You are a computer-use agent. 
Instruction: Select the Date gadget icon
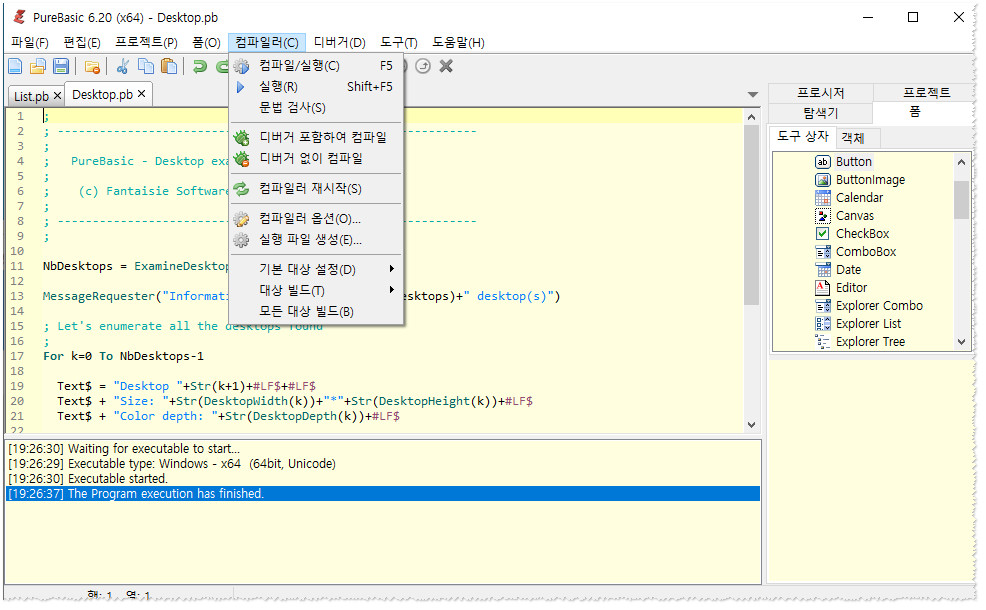823,270
